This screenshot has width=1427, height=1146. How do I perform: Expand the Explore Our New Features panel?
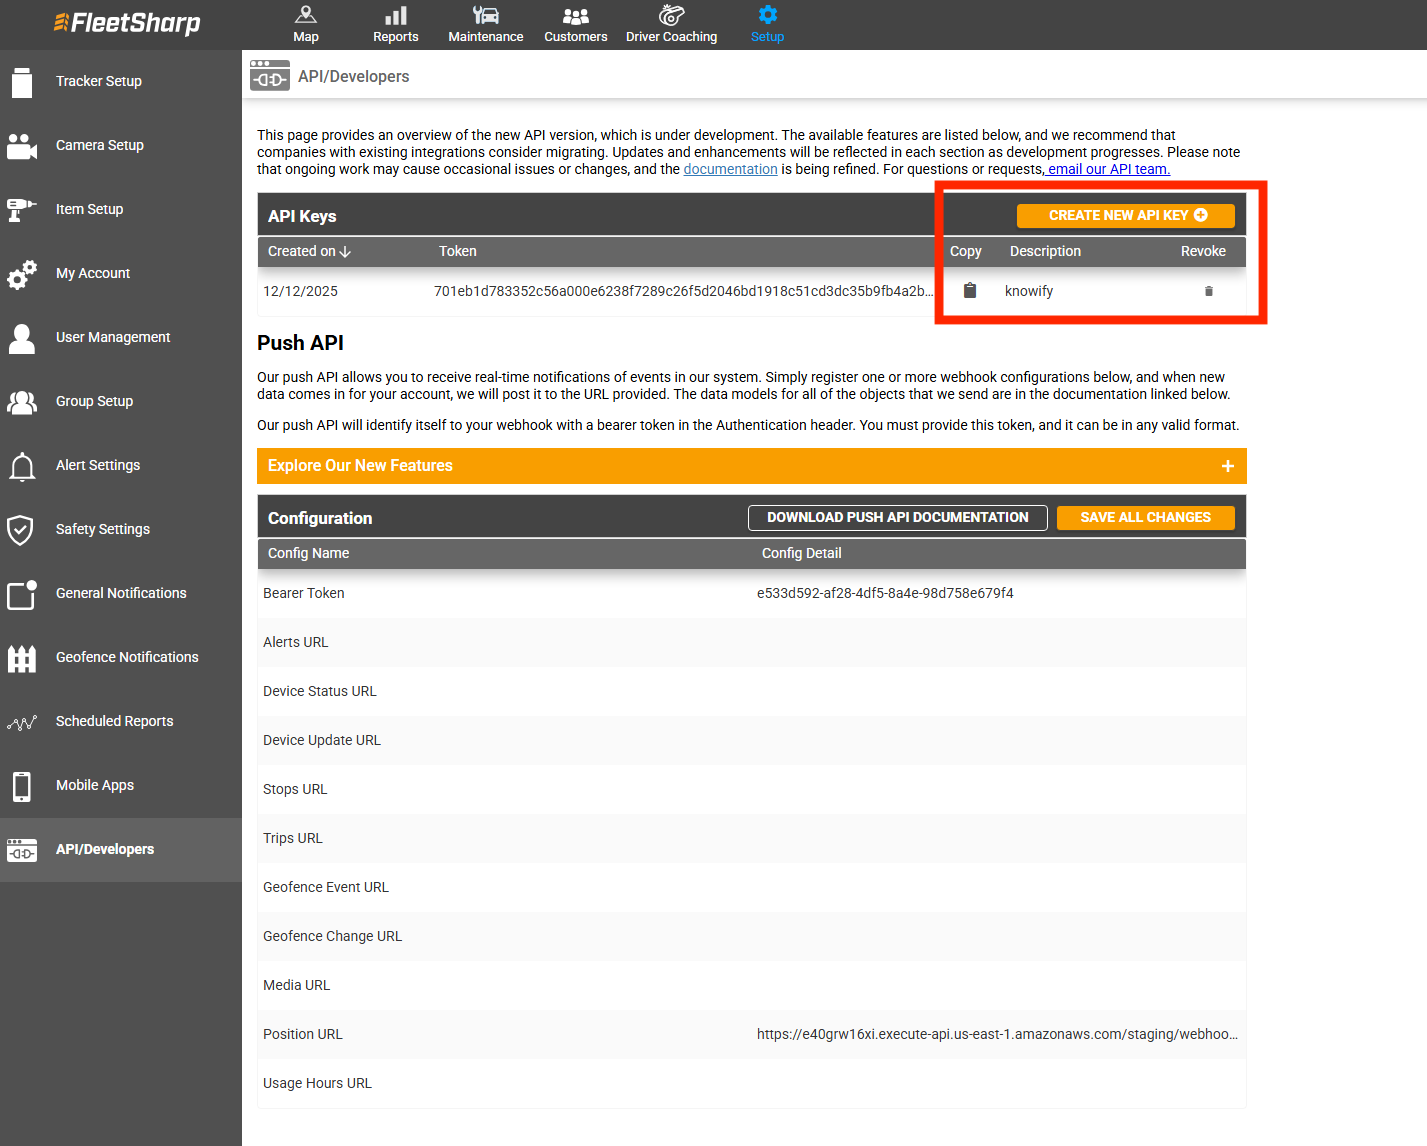(x=1227, y=466)
